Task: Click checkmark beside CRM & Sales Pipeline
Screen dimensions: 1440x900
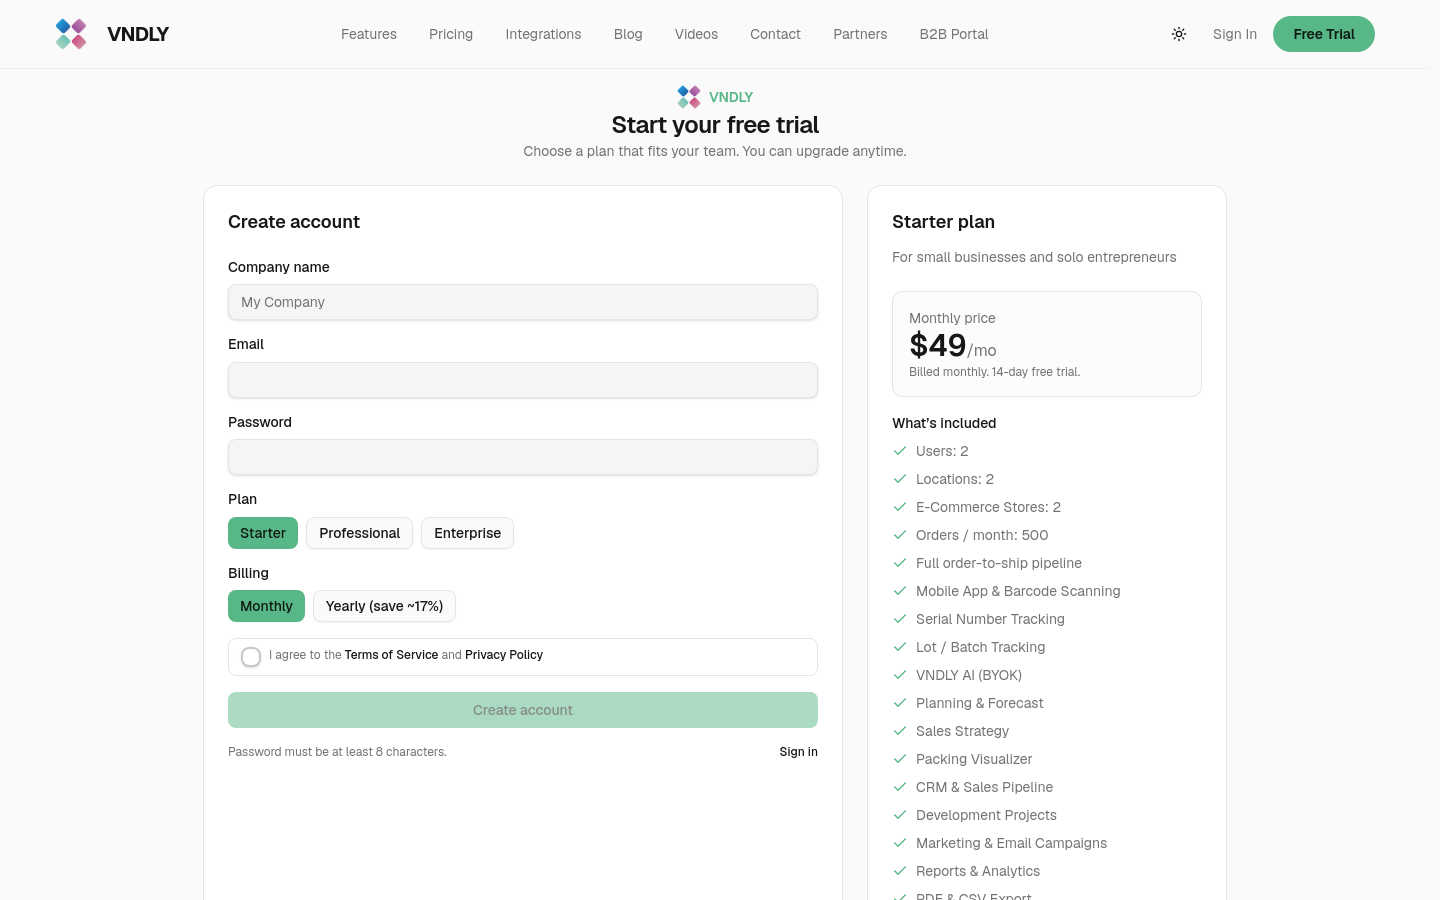Action: click(900, 787)
